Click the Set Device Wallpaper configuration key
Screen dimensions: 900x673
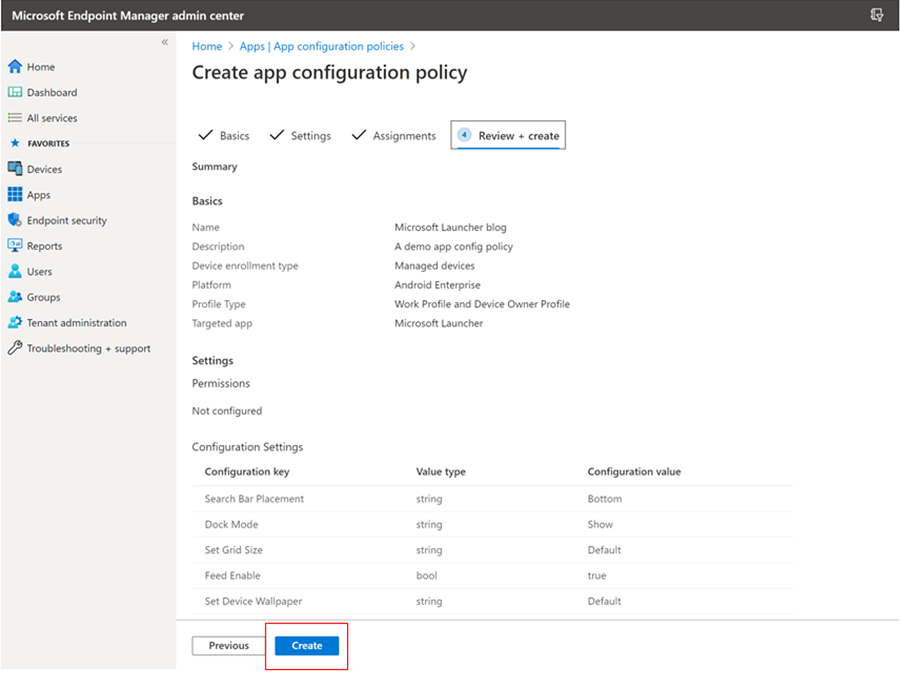[253, 601]
